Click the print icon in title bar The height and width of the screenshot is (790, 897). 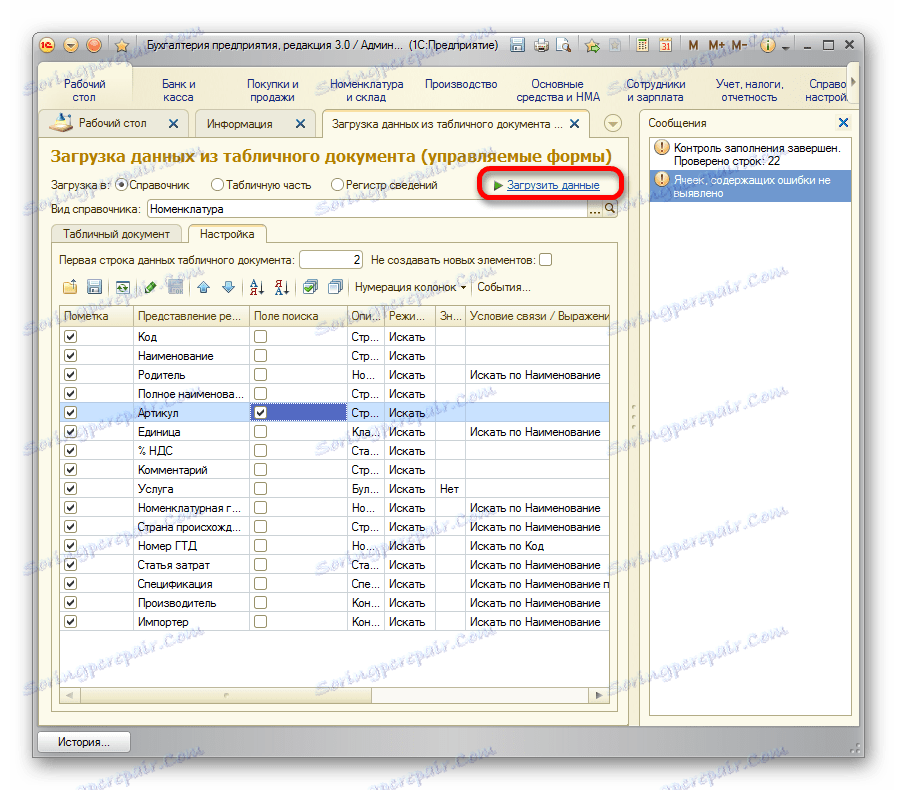(x=541, y=45)
